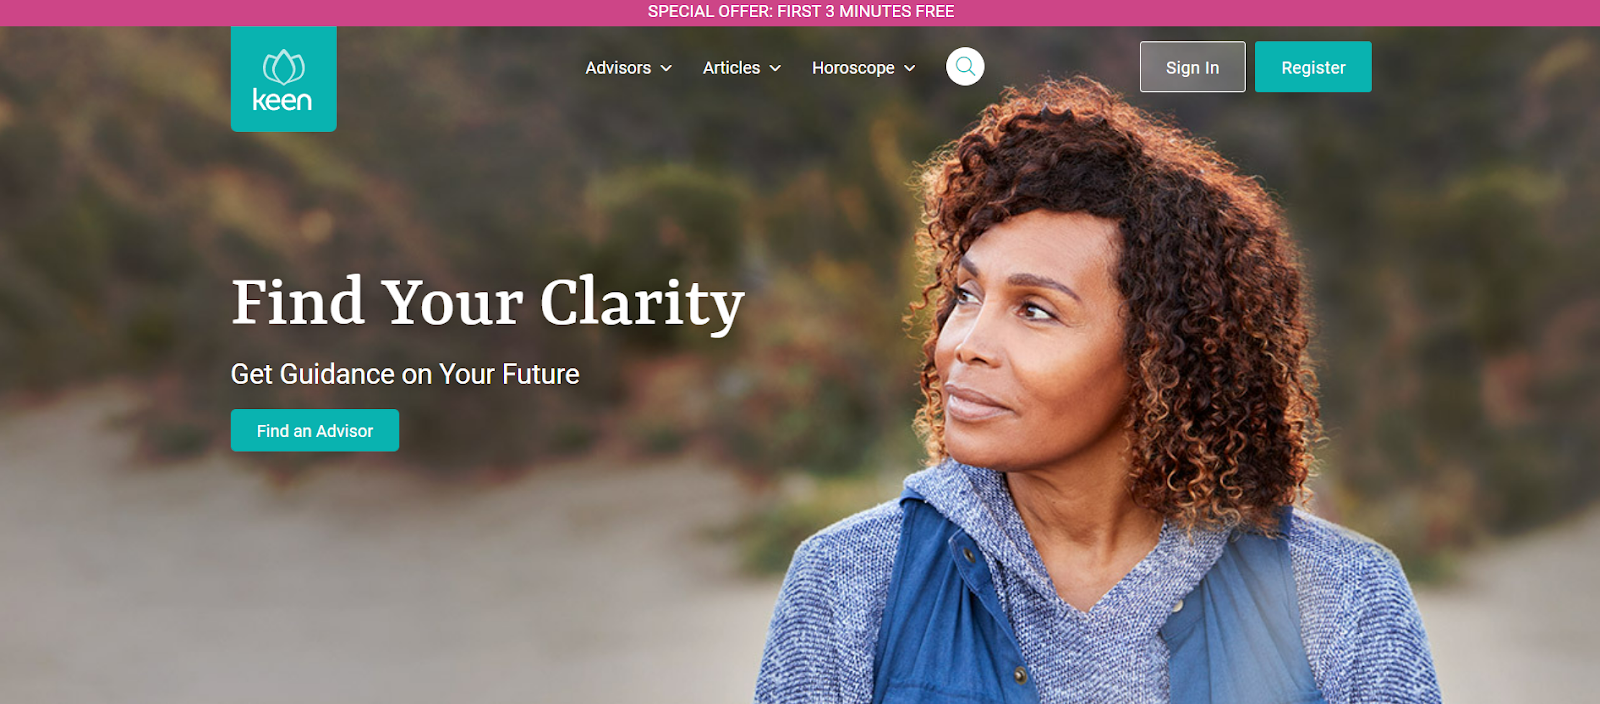Open the Advisors menu
Image resolution: width=1600 pixels, height=704 pixels.
coord(629,68)
